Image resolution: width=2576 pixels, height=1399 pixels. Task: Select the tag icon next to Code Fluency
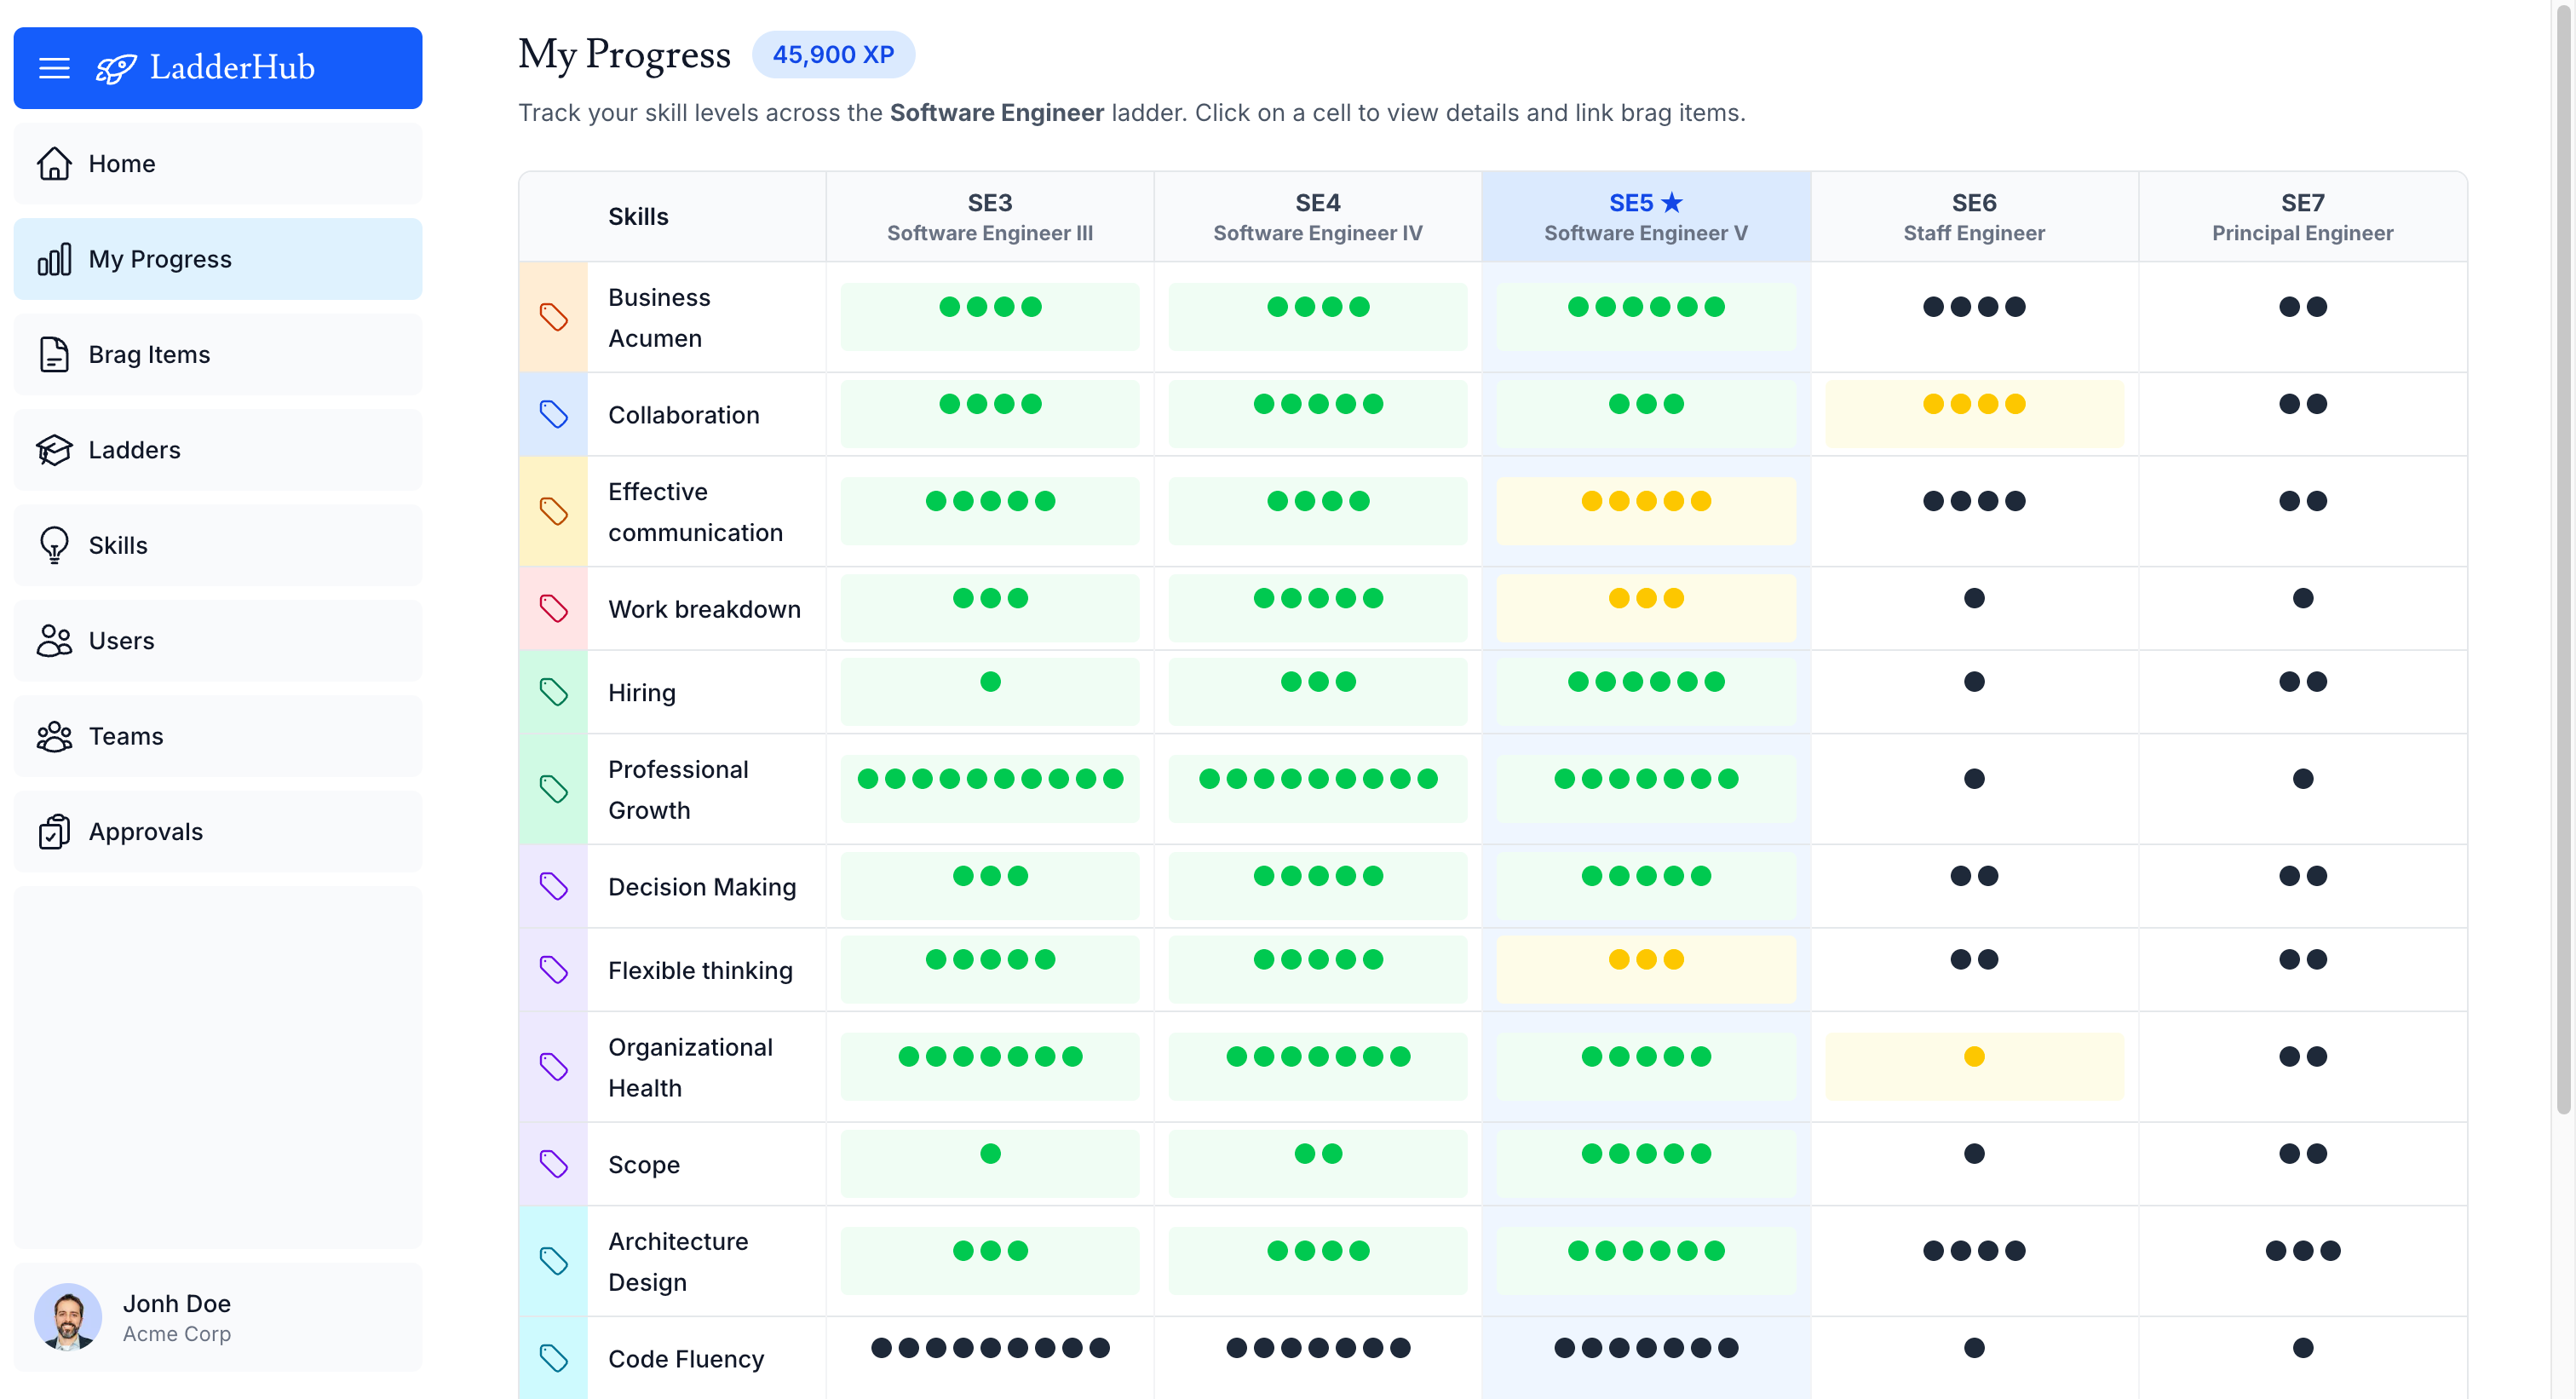(554, 1358)
